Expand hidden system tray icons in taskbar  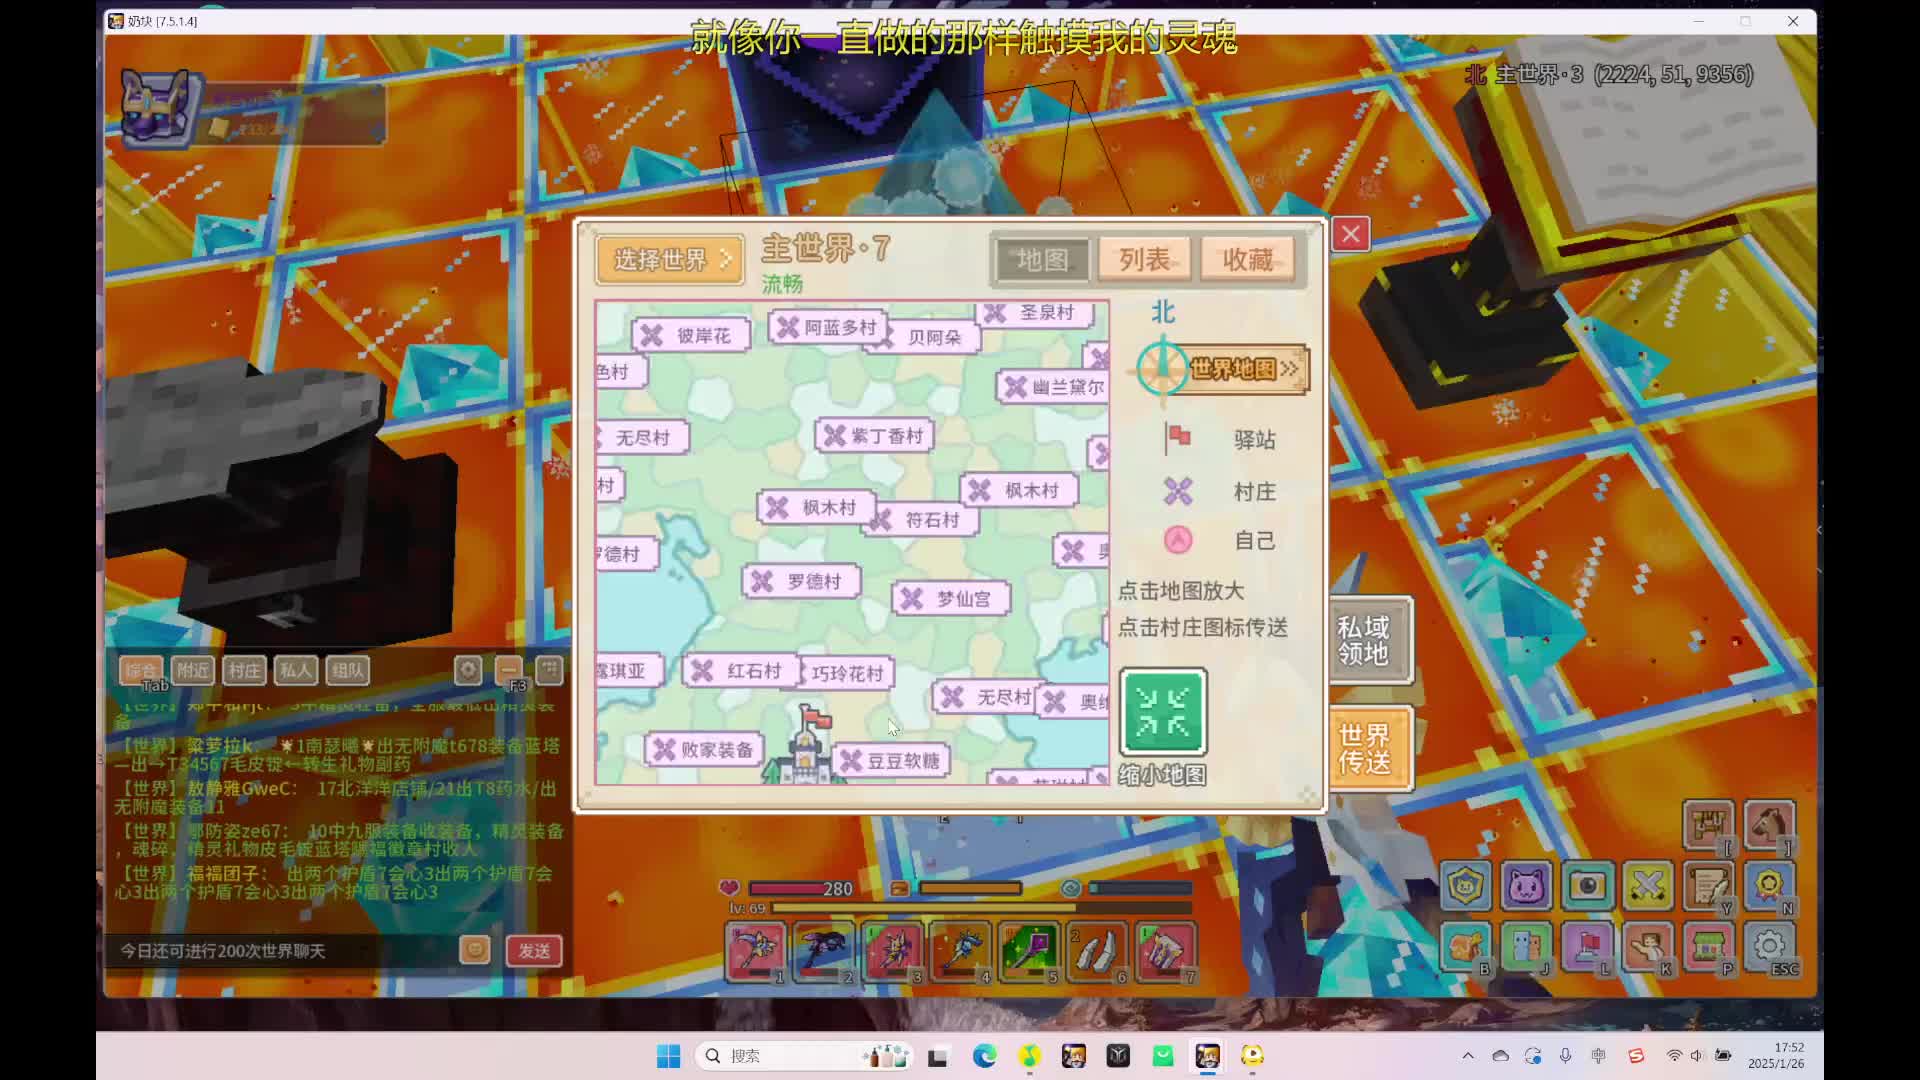[1467, 1055]
